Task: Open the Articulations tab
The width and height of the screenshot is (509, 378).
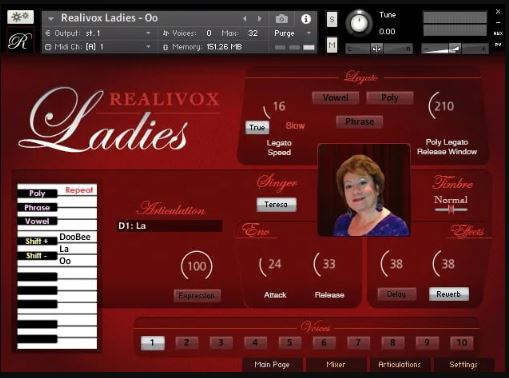Action: click(399, 364)
